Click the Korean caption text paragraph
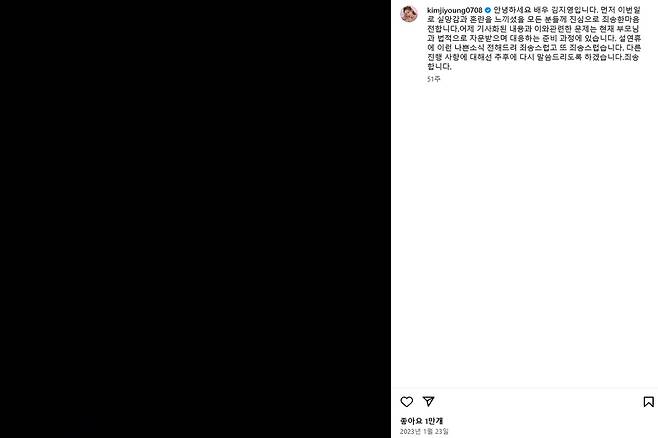658x438 pixels. coord(534,38)
